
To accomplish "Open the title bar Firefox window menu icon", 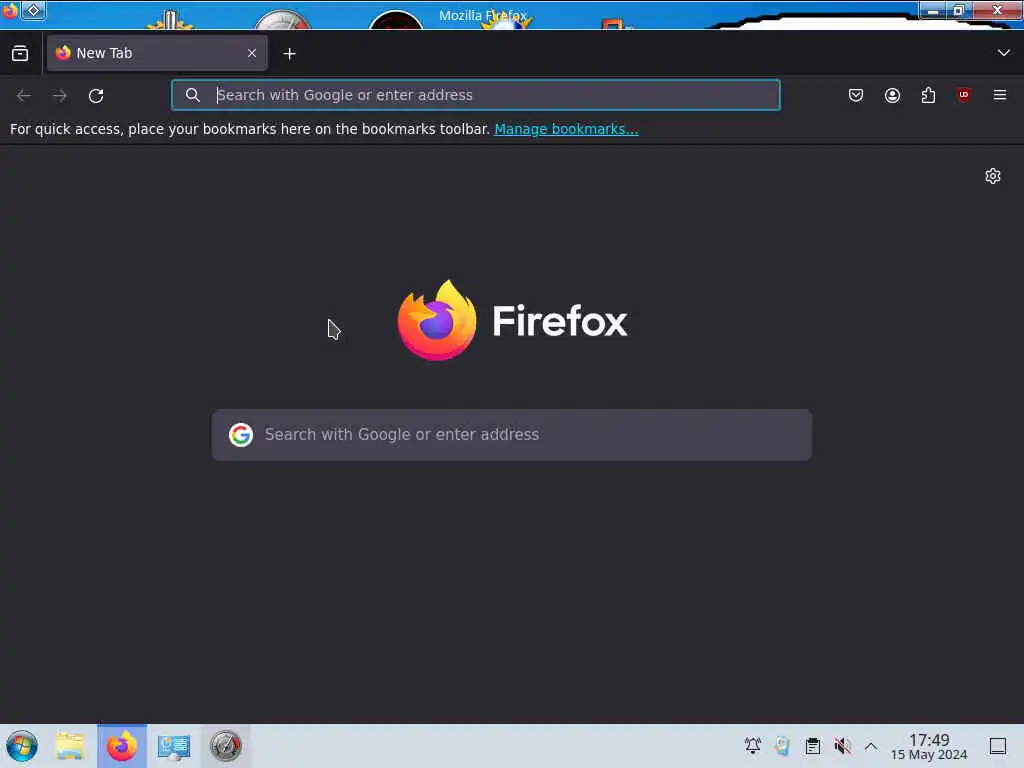I will point(9,10).
